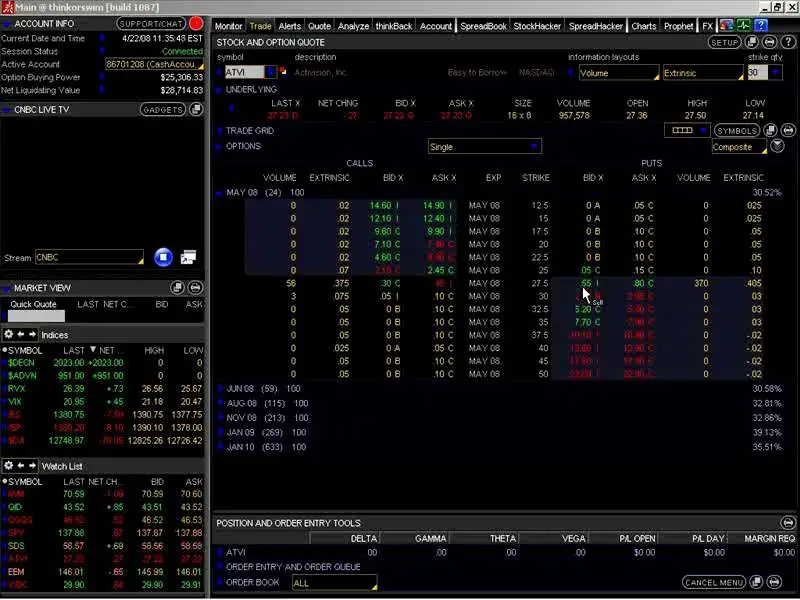Go to the SpreadBook tab

[x=483, y=26]
